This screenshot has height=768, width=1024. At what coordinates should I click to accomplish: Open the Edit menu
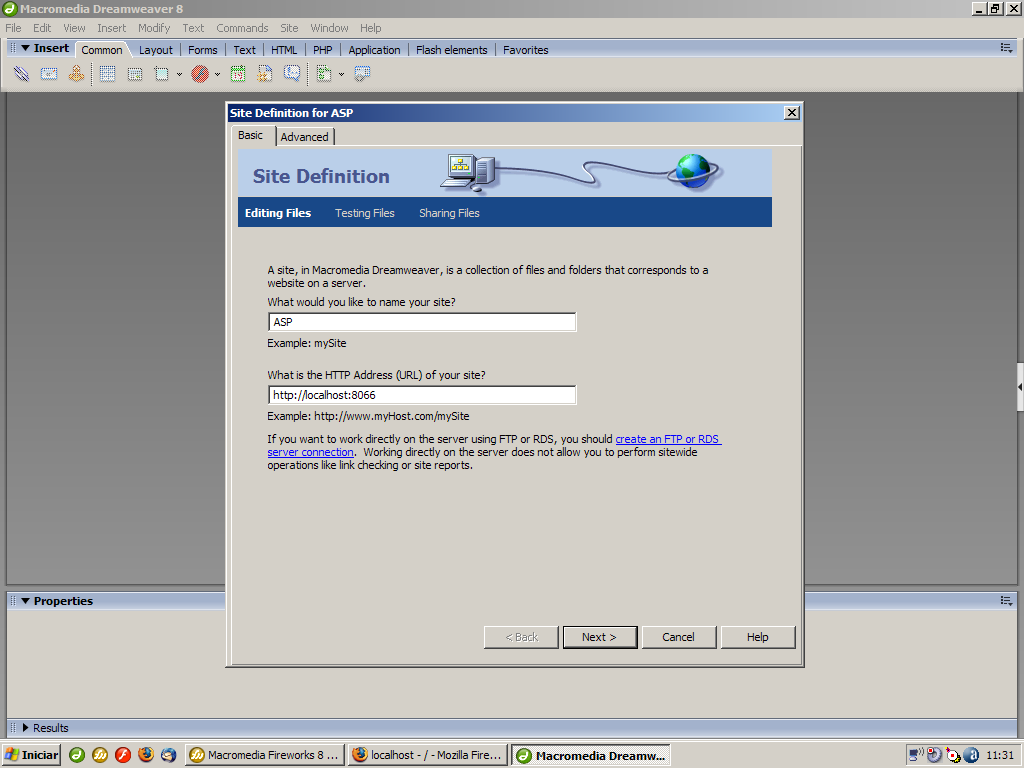pos(42,28)
